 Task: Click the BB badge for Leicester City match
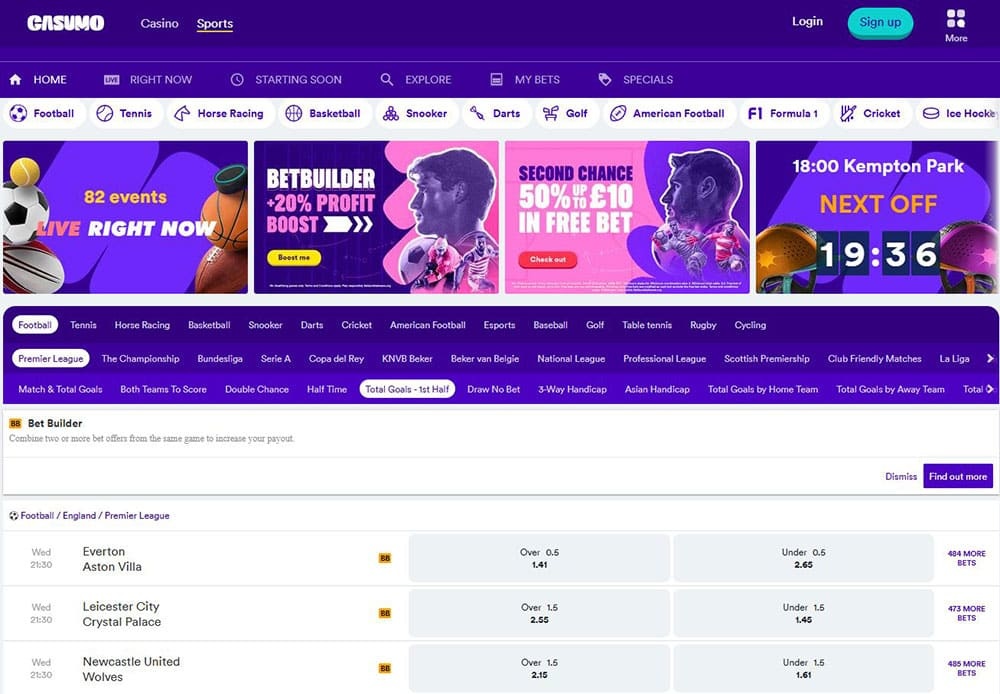pyautogui.click(x=385, y=613)
